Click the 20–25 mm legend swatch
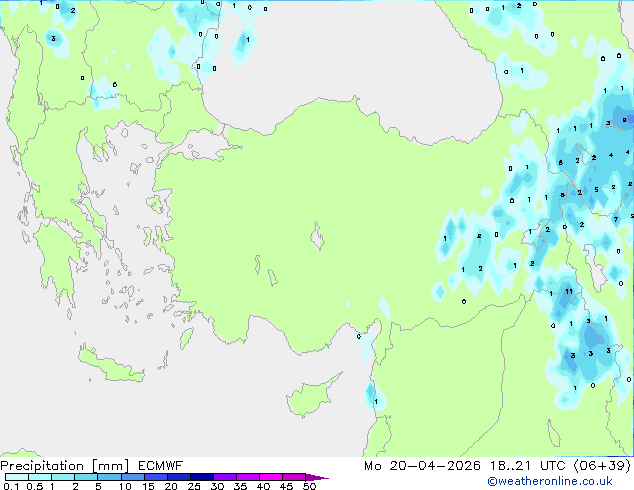The width and height of the screenshot is (634, 490). point(178,477)
